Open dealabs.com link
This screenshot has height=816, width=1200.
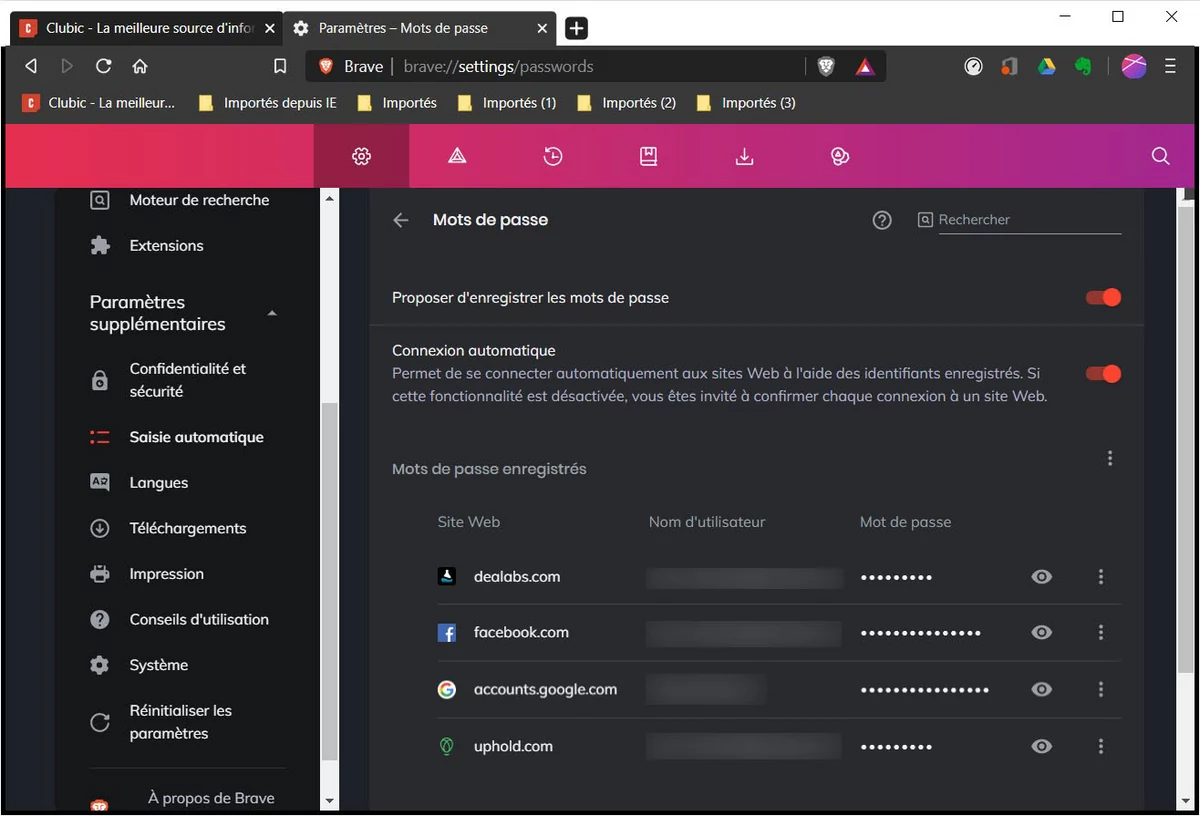tap(517, 576)
